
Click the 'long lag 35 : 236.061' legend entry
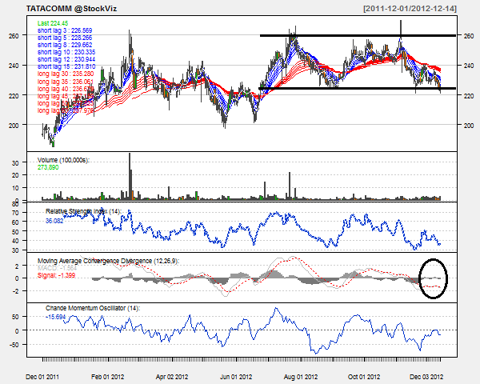point(66,81)
